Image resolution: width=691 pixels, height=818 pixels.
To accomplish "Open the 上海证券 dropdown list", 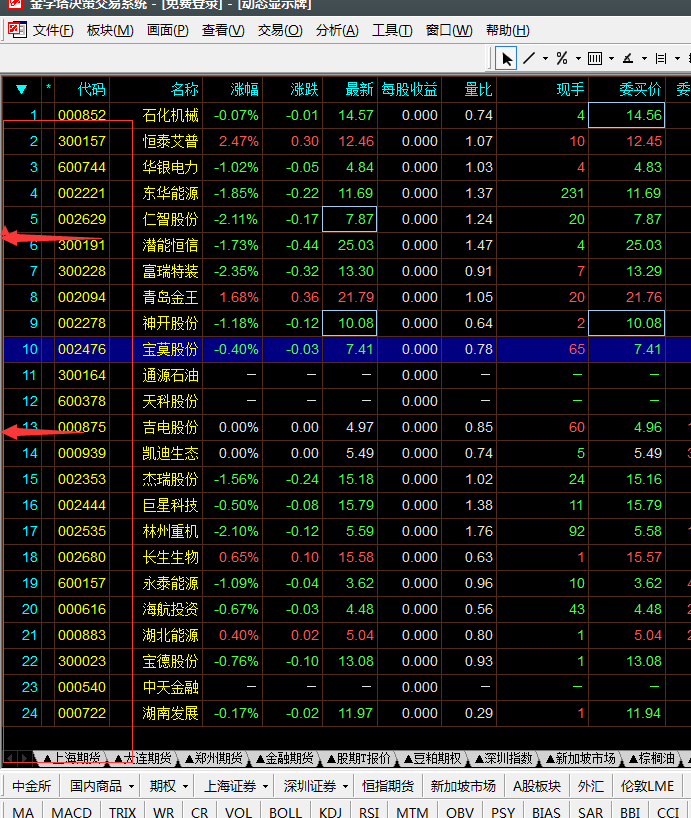I will [236, 786].
